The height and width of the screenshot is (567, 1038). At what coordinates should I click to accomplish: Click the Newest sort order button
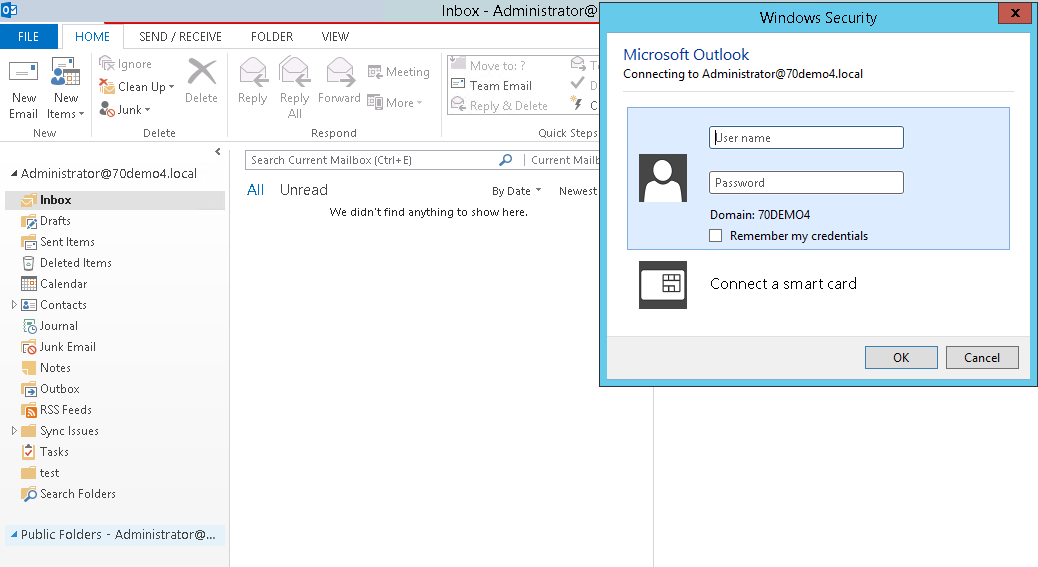tap(577, 191)
